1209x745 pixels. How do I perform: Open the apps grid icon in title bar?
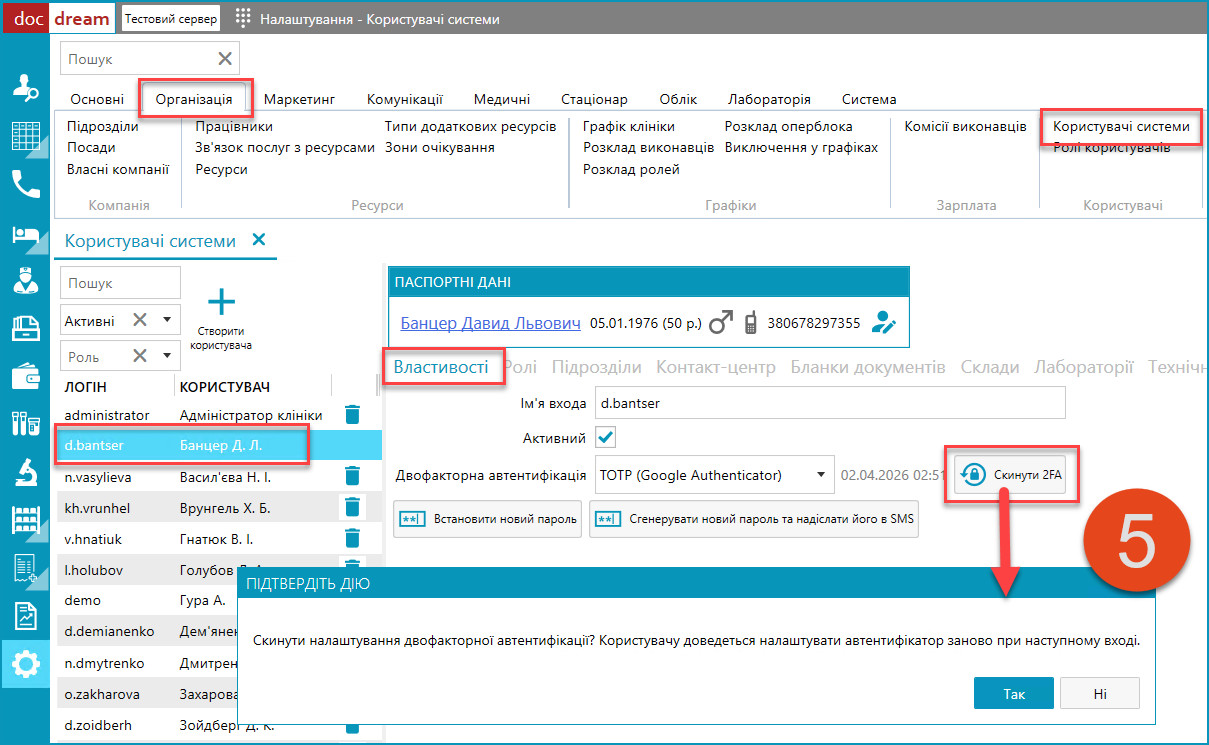[243, 19]
